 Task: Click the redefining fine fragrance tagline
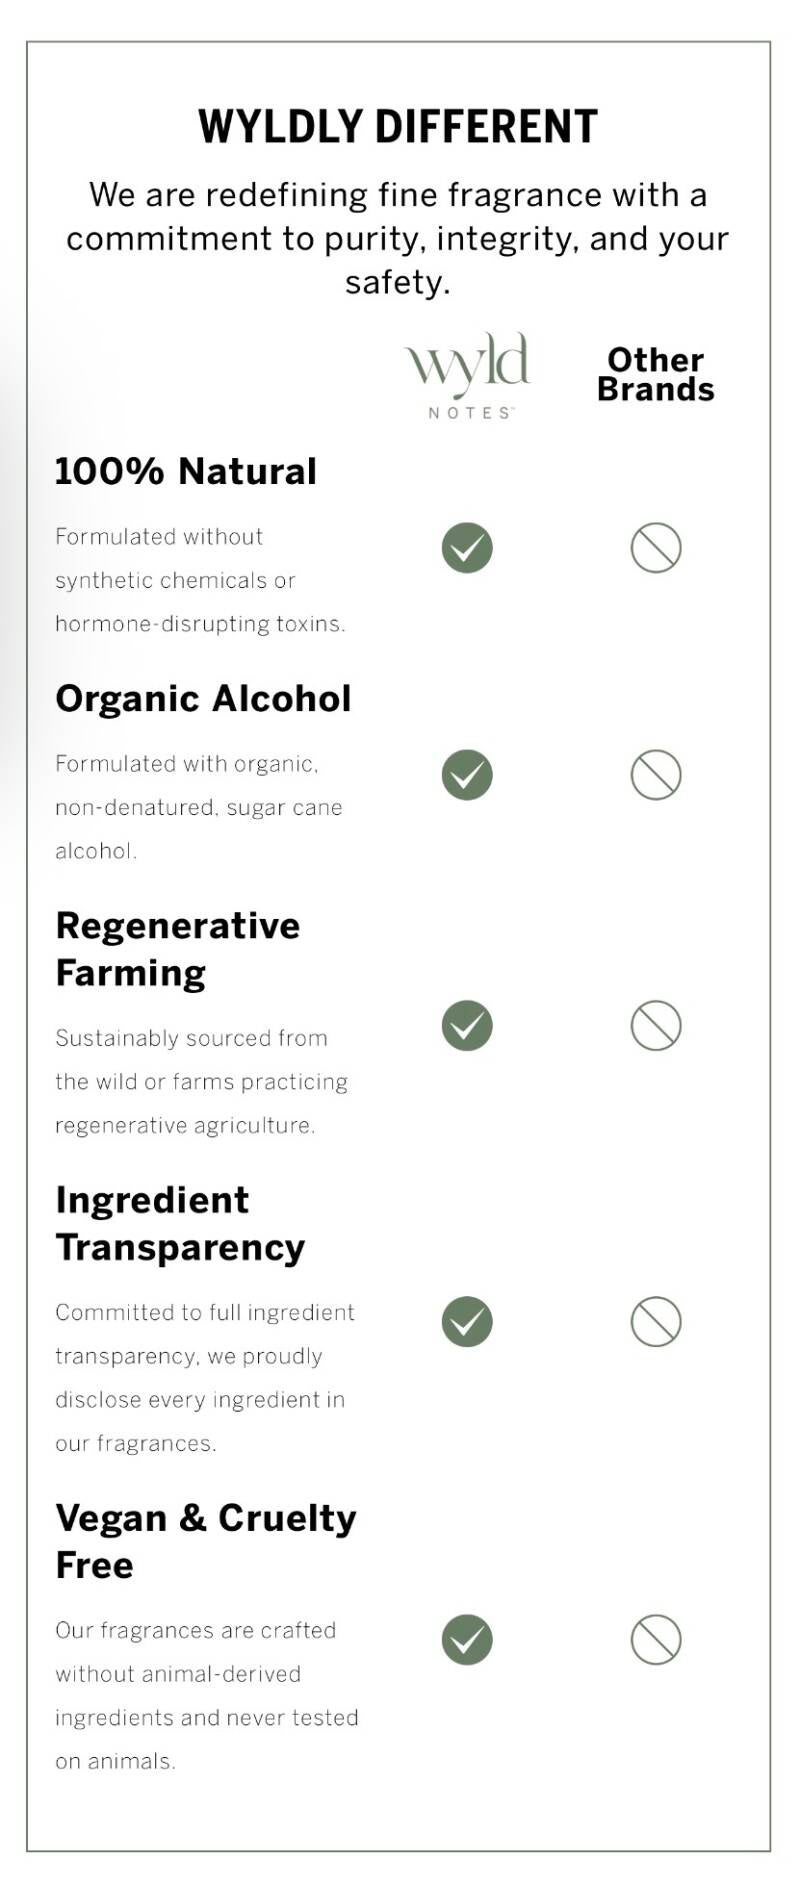point(398,238)
